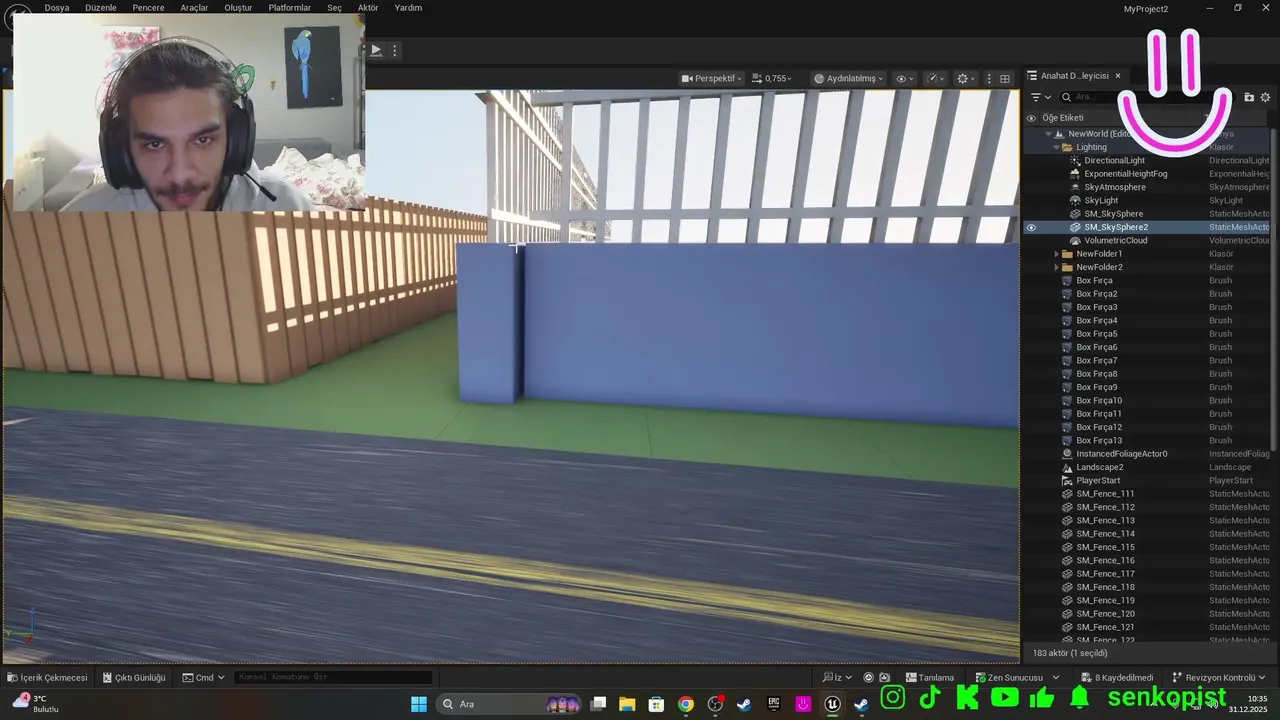Open the Revizyon Kontrolü dropdown
Screen dimensions: 1280x720
[1218, 677]
